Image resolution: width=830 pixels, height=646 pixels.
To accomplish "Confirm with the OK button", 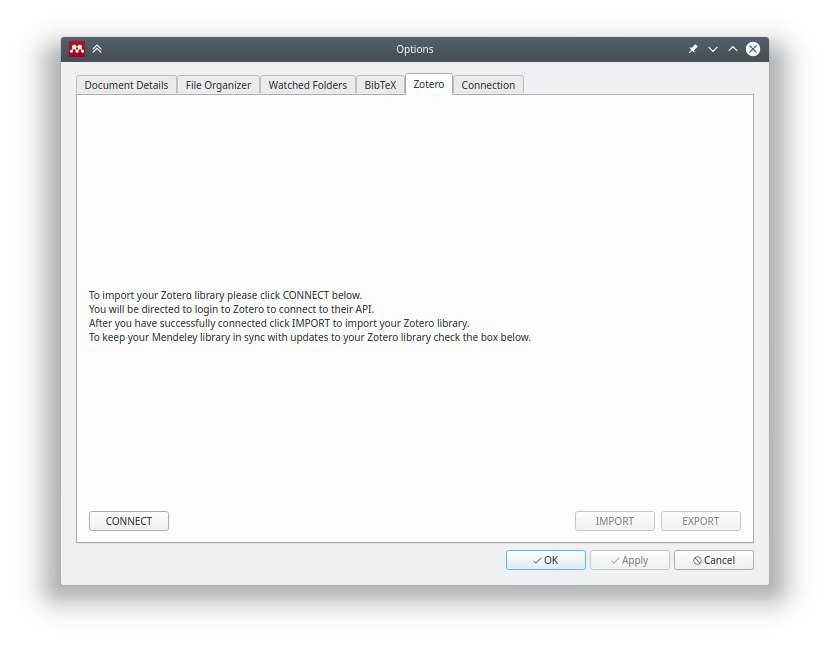I will pyautogui.click(x=546, y=560).
